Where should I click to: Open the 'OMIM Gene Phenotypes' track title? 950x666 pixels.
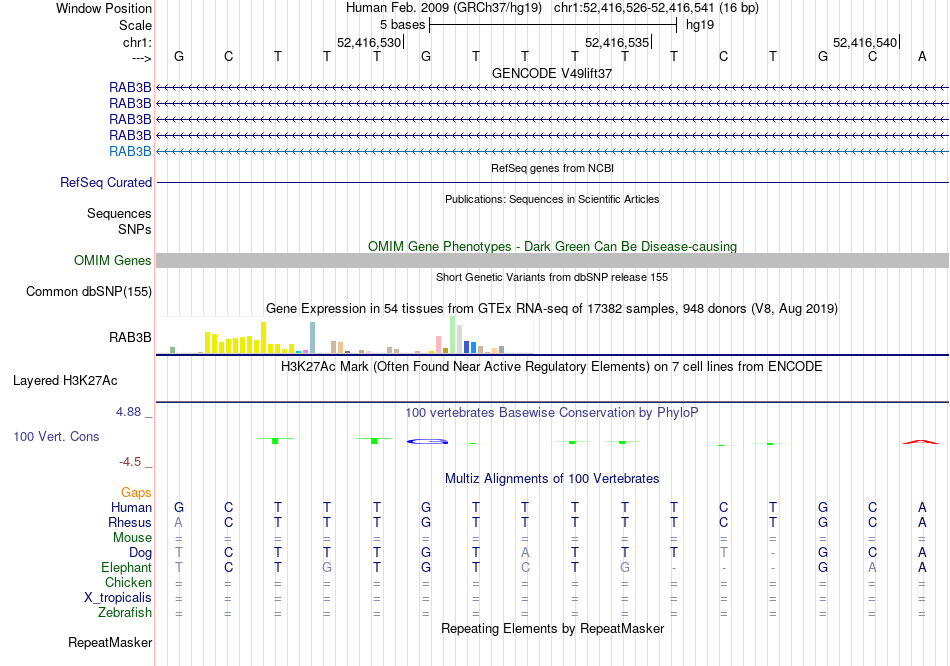tap(552, 247)
